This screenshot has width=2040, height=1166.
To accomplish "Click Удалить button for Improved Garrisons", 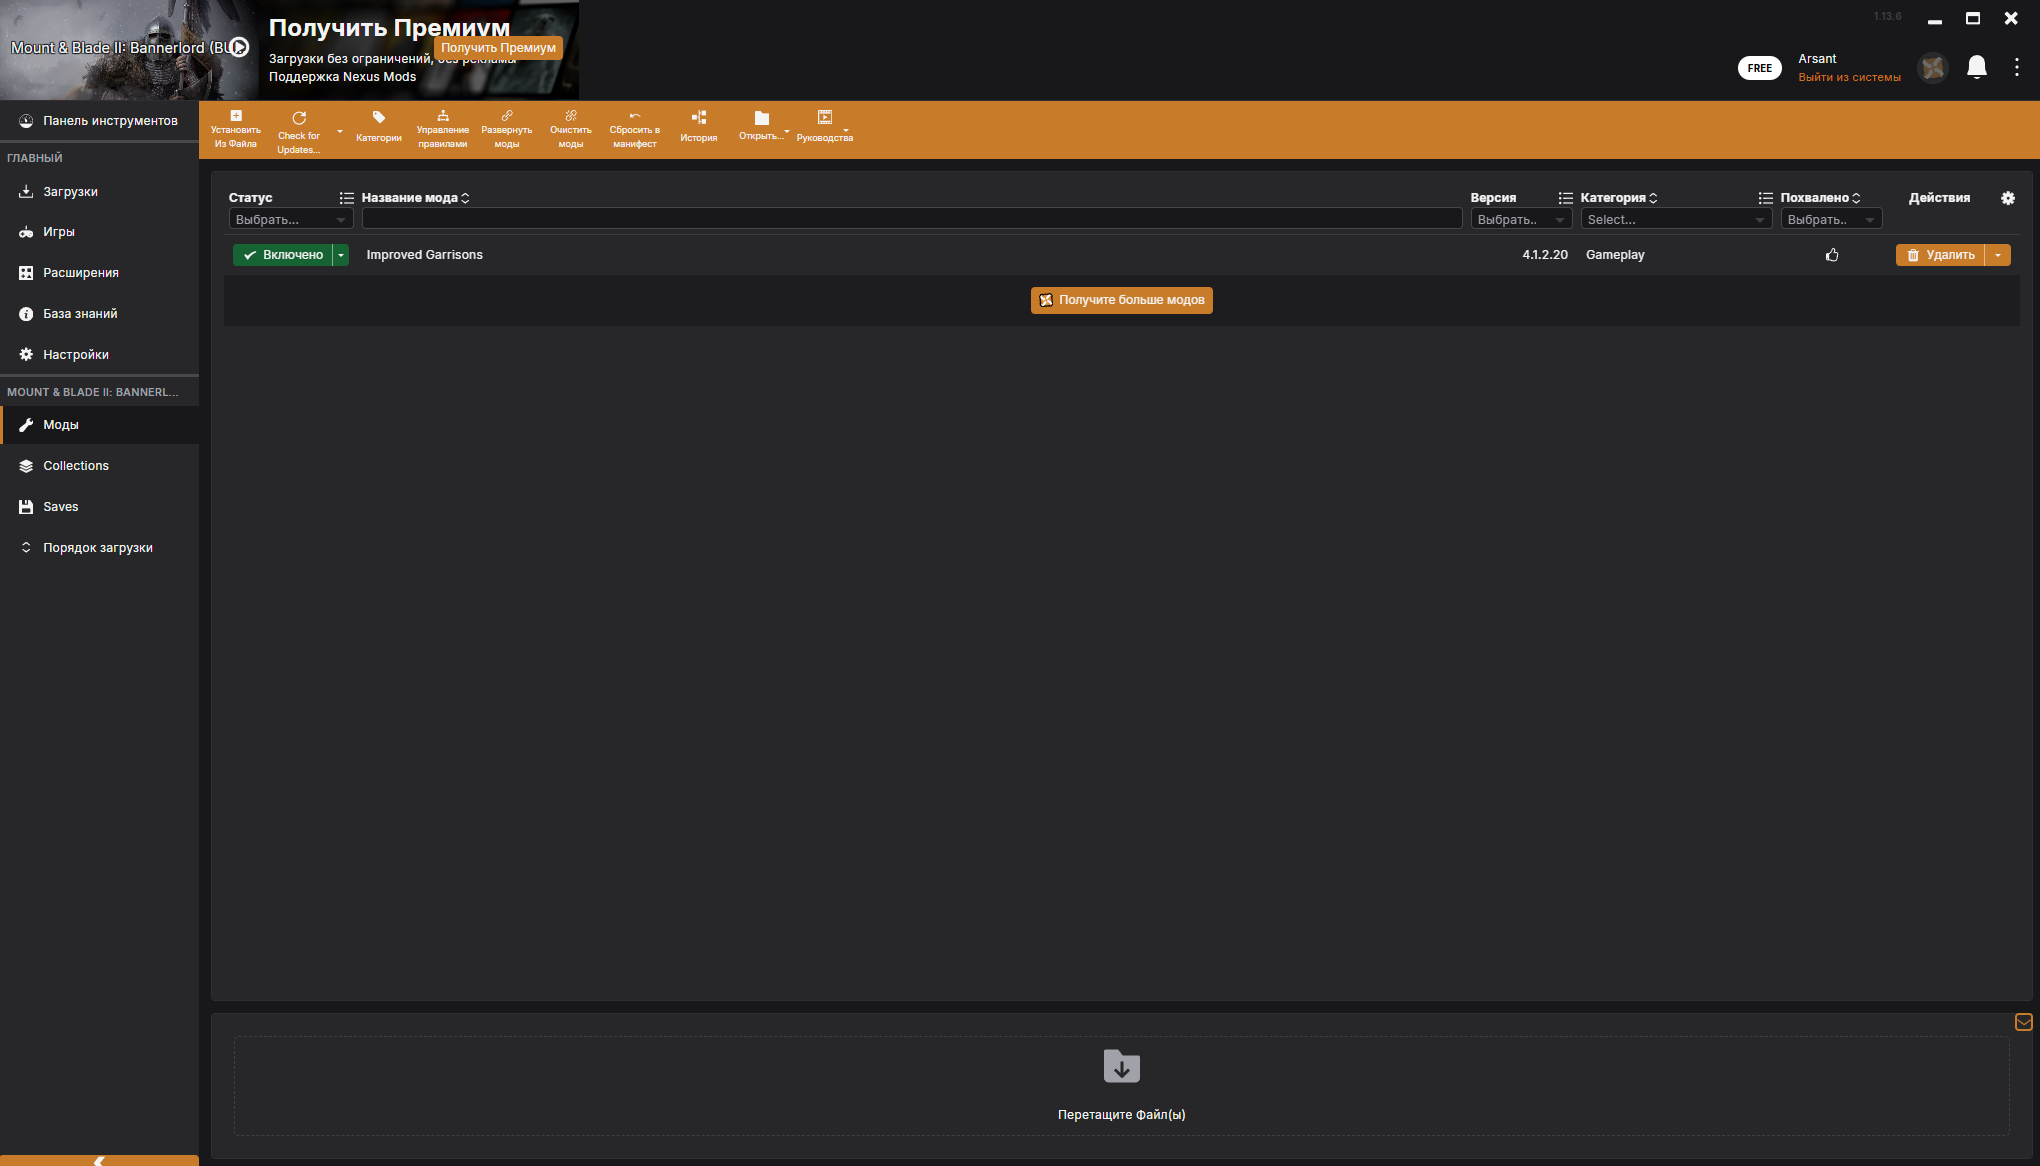I will point(1940,255).
